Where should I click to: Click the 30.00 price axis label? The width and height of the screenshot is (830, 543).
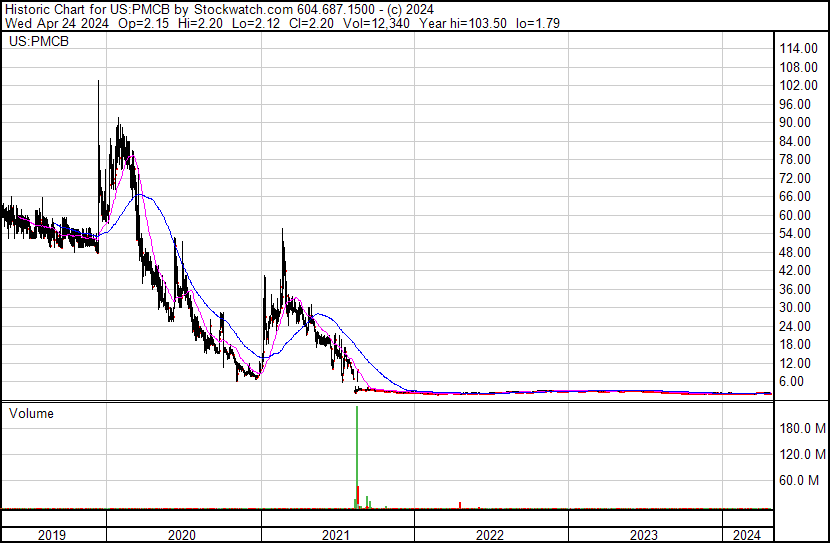pos(797,307)
